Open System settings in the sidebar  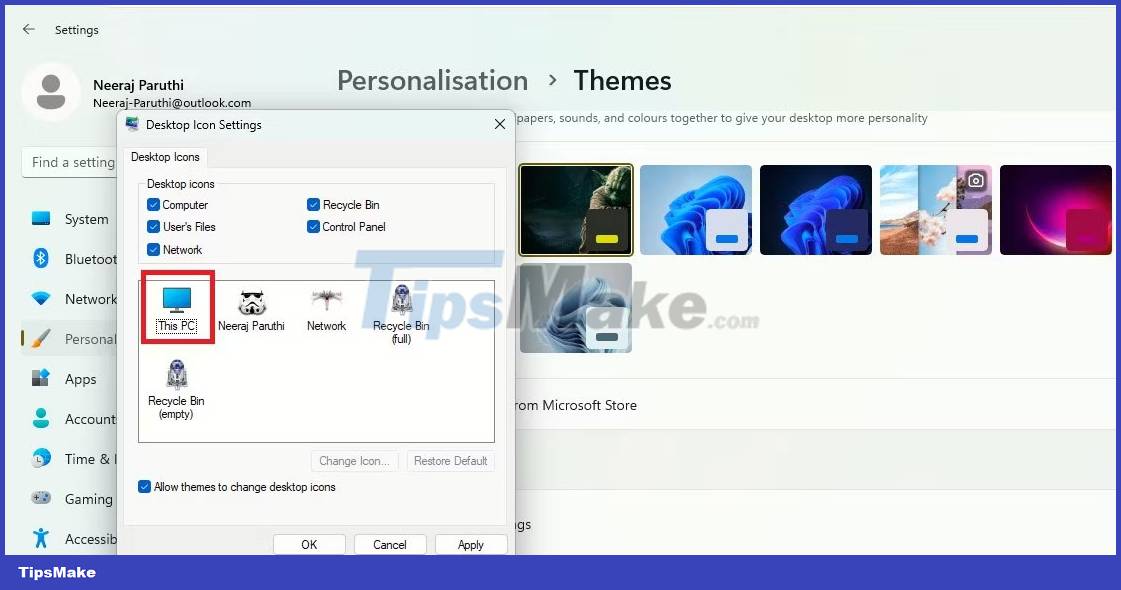(x=85, y=219)
